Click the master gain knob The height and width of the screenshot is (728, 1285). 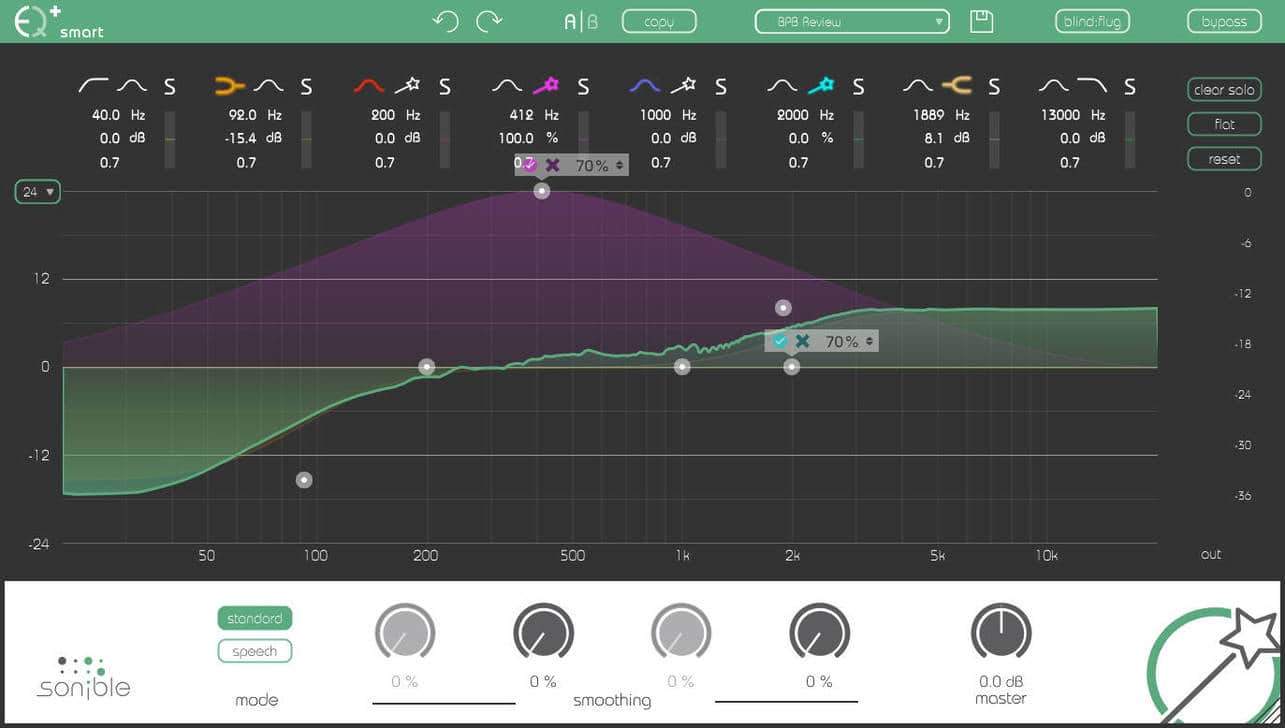(x=1000, y=632)
